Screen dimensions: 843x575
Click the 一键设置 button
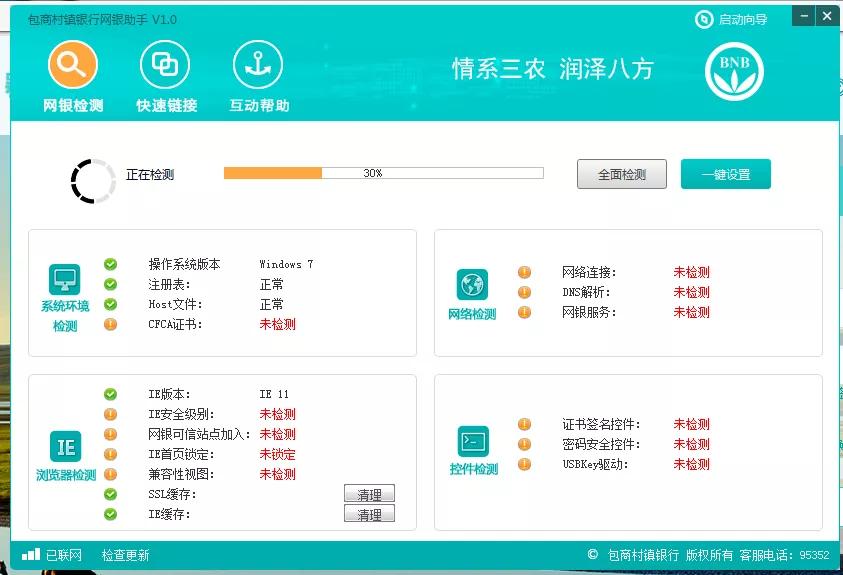[725, 174]
